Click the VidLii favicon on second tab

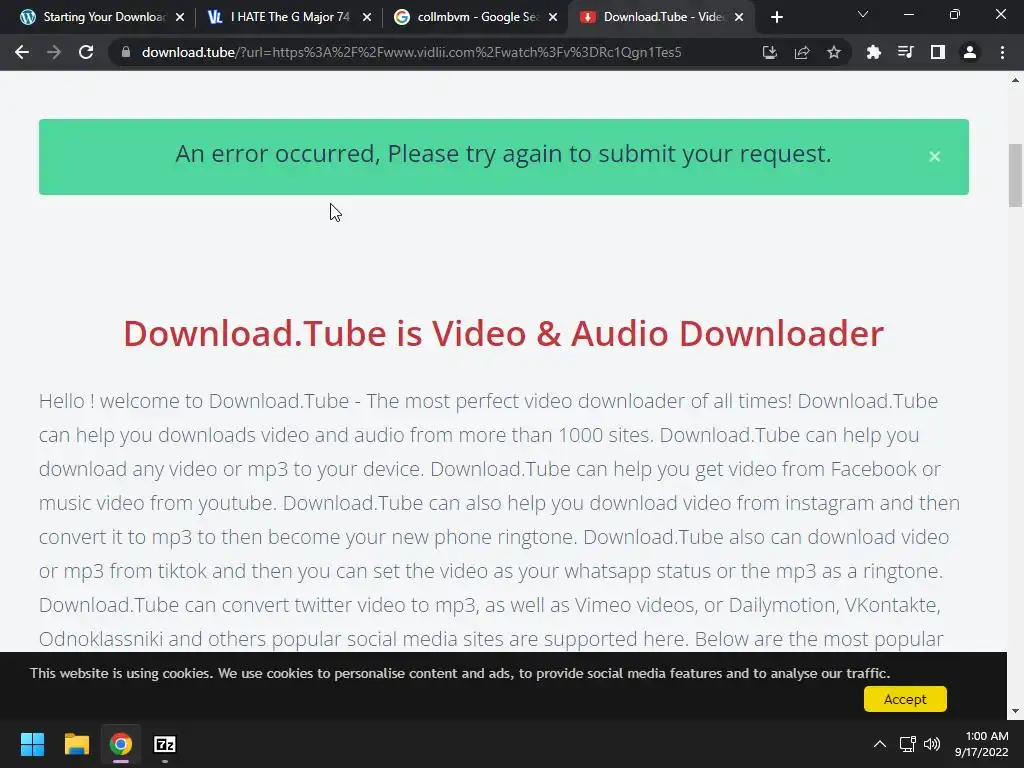click(215, 17)
